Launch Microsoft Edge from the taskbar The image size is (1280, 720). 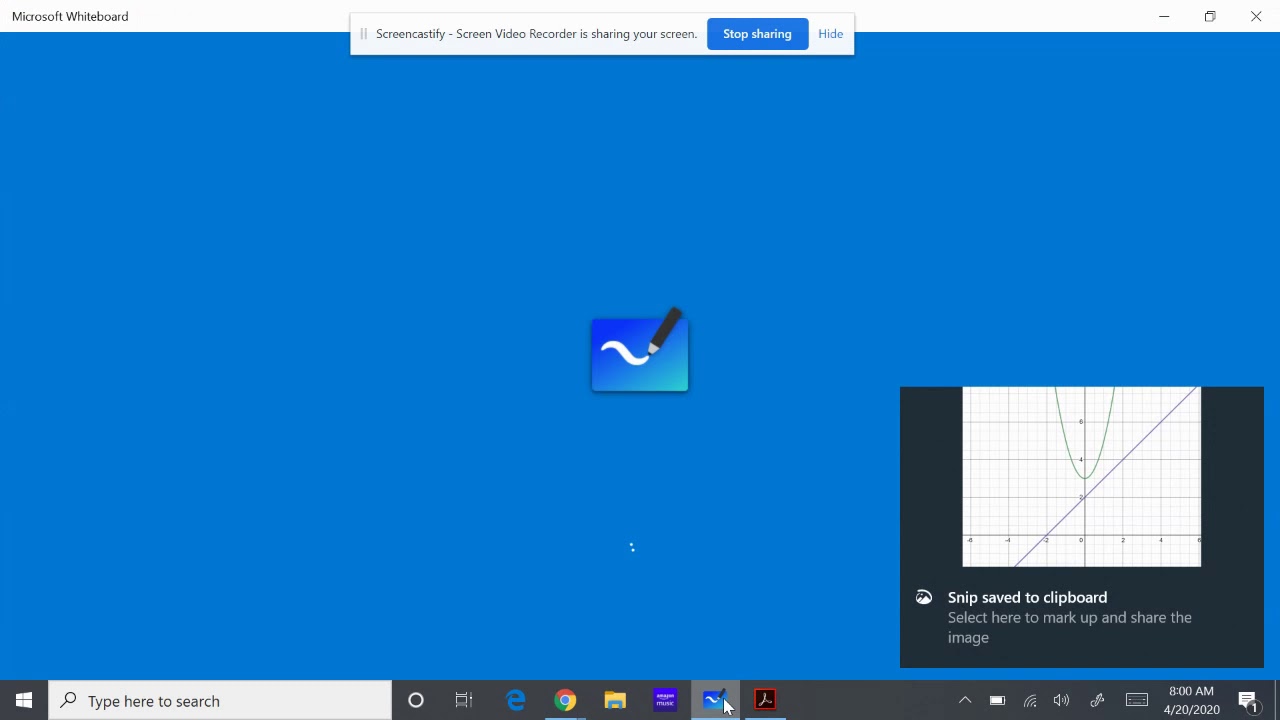515,700
